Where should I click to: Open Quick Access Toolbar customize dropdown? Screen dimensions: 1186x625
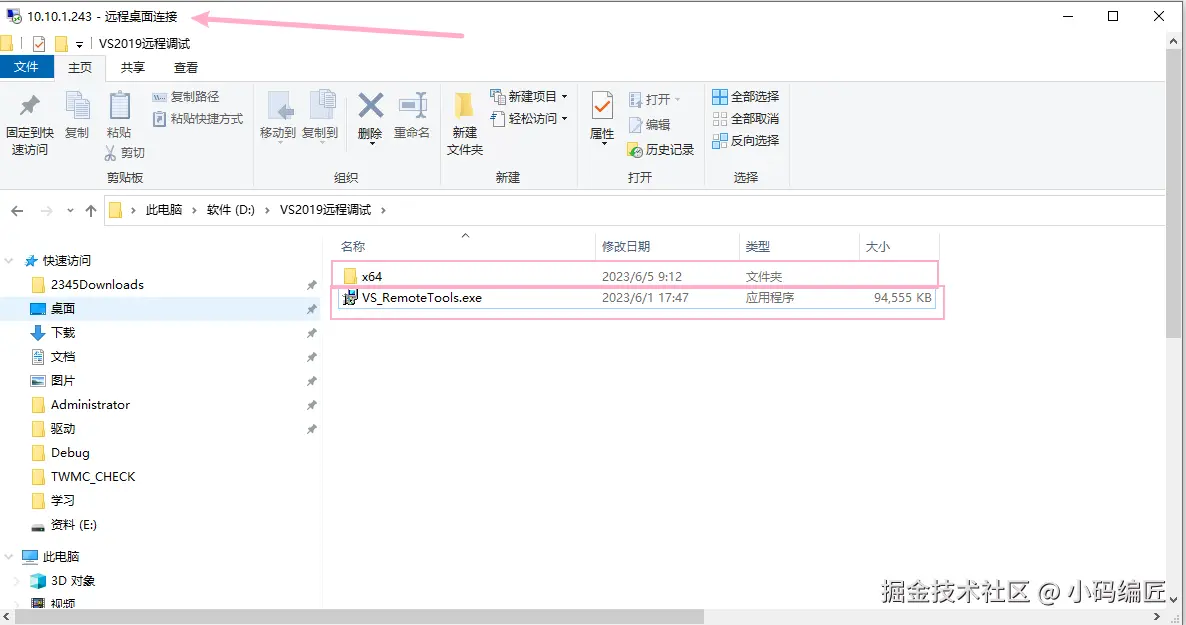(x=79, y=45)
